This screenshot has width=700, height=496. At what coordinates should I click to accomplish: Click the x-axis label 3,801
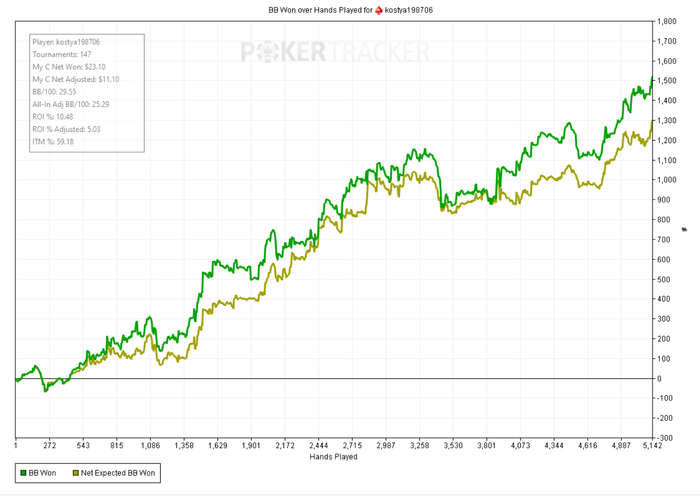click(487, 446)
